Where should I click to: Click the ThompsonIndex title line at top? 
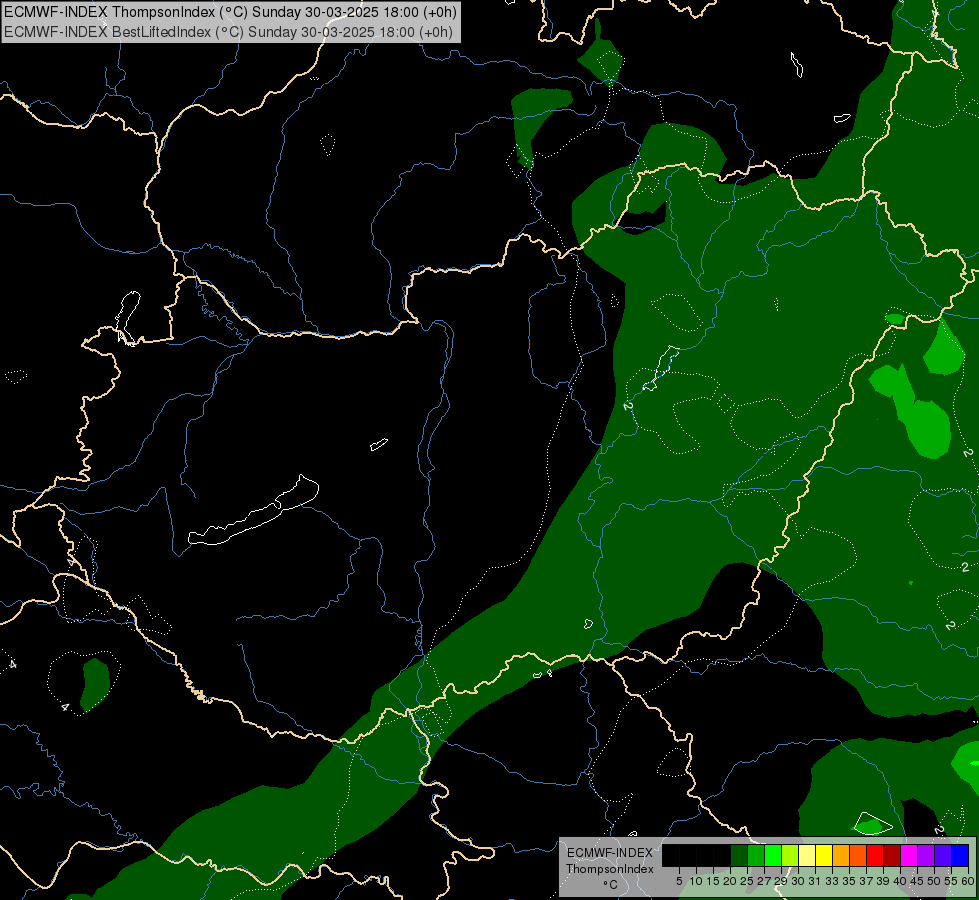[x=230, y=12]
